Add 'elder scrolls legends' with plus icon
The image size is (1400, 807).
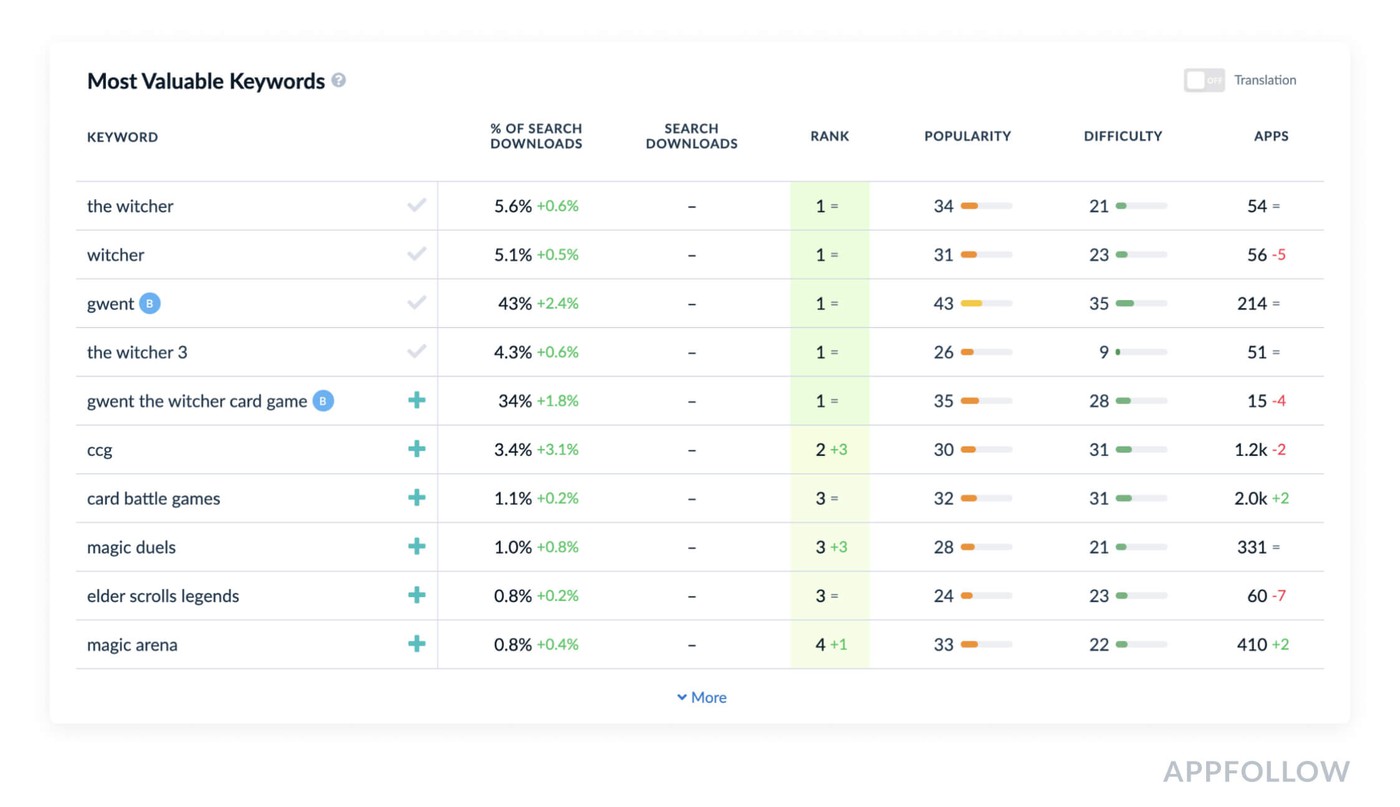tap(417, 595)
